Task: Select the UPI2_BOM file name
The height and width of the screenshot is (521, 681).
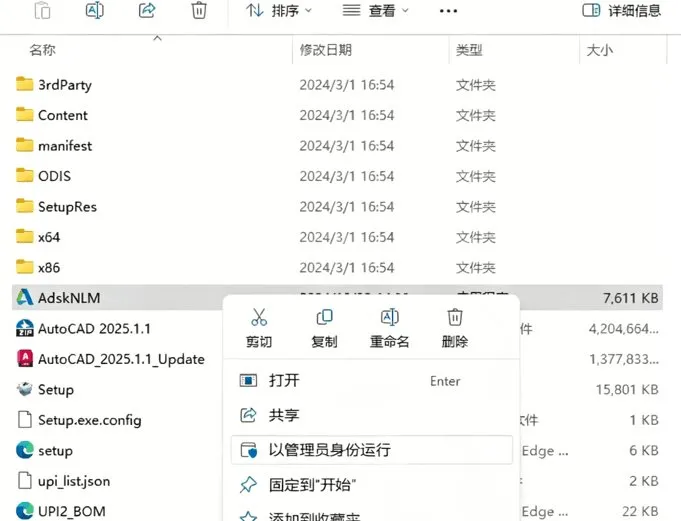Action: [72, 511]
